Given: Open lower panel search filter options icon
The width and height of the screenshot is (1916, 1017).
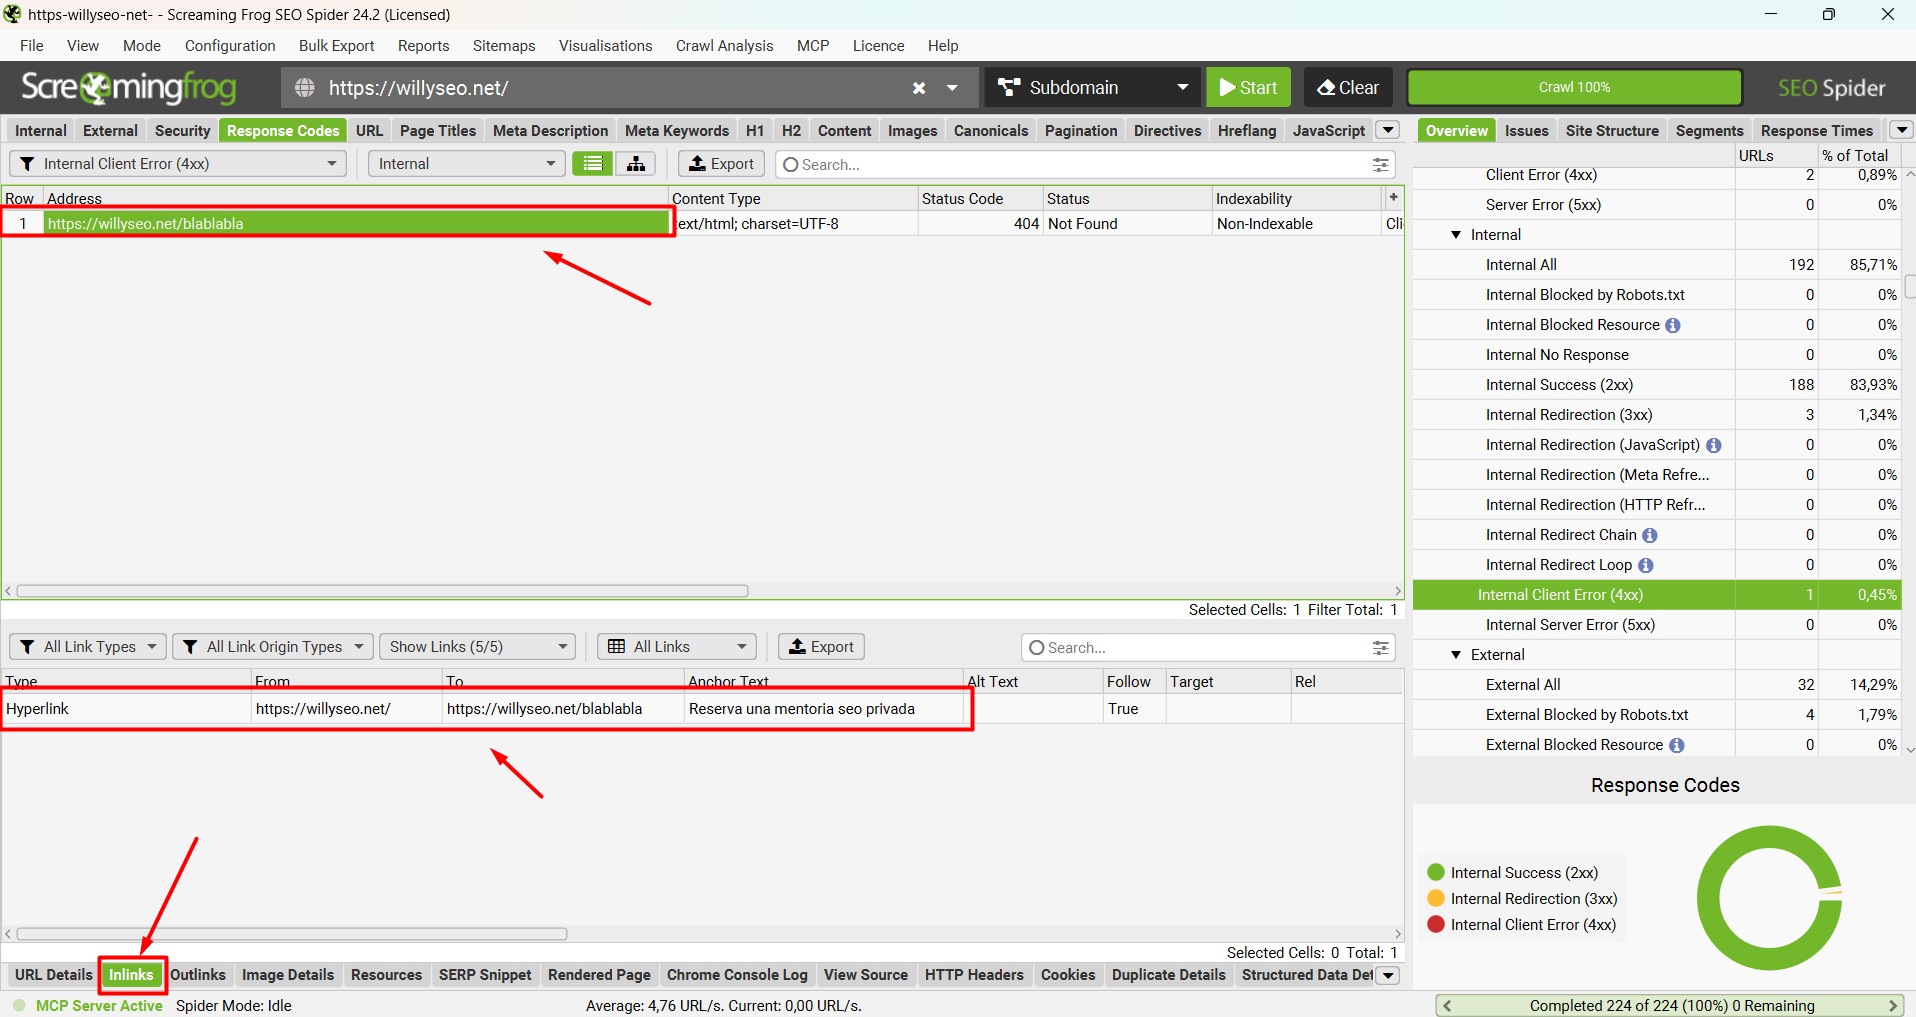Looking at the screenshot, I should click(1381, 648).
